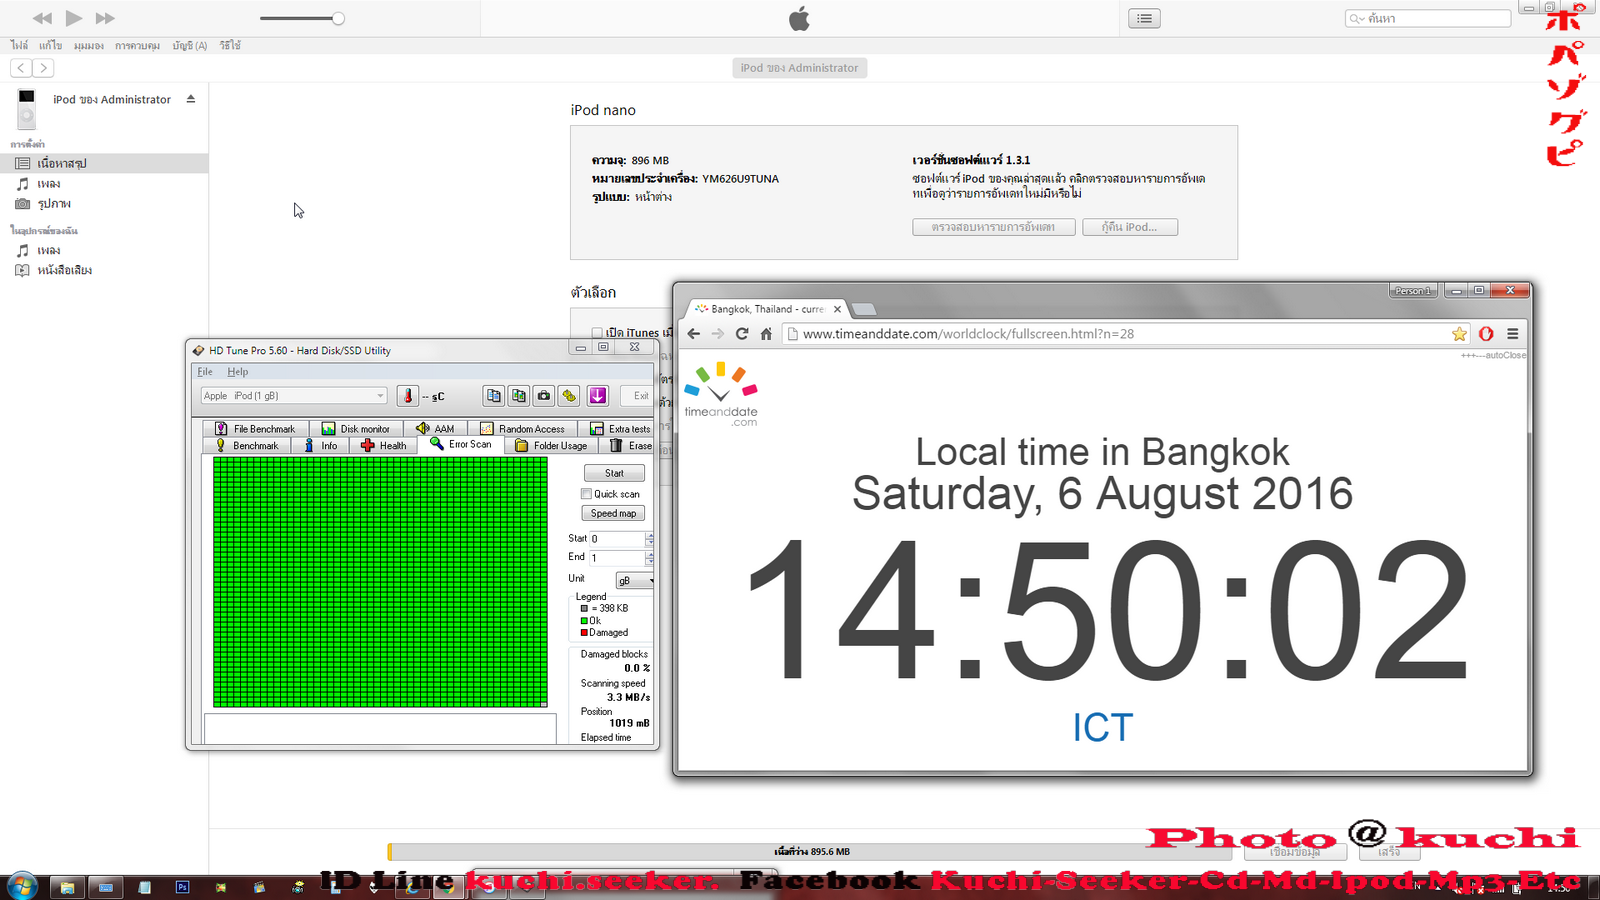
Task: Click the iPod ของ Administrator header button
Action: 799,68
